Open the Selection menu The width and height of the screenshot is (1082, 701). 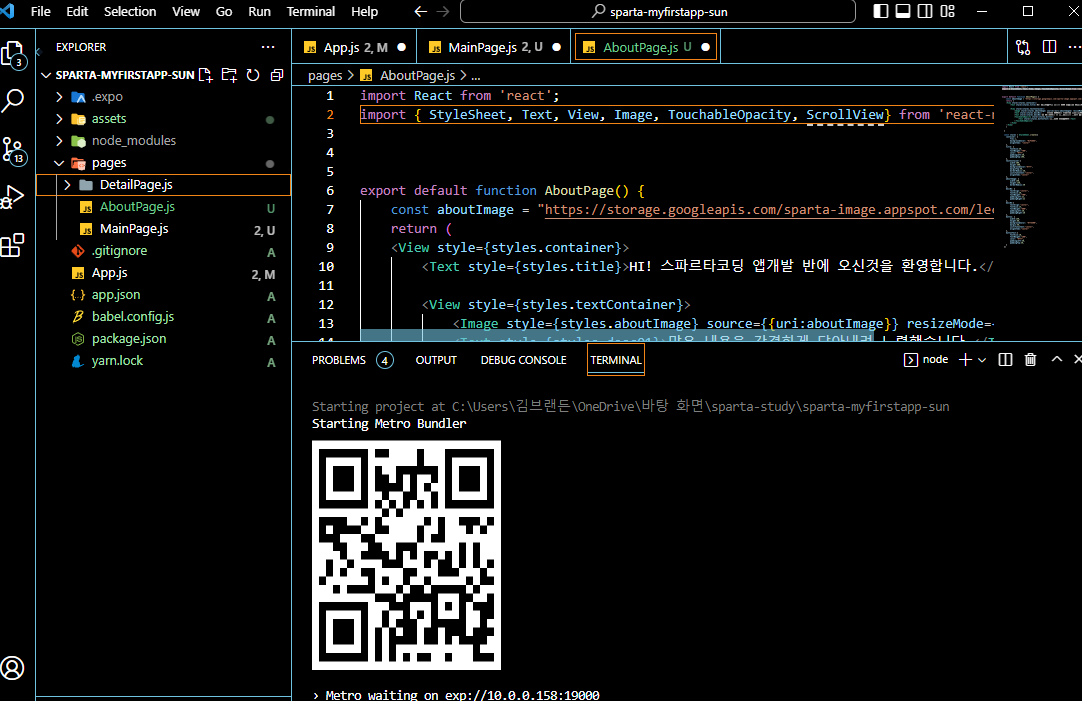(x=130, y=12)
